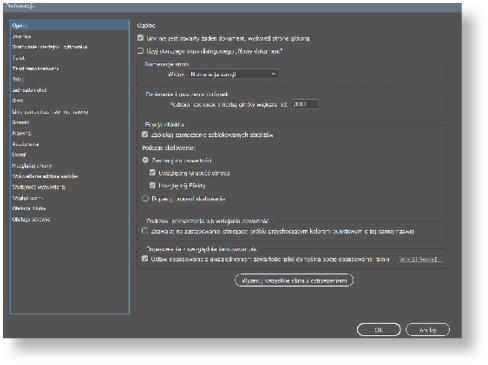Select Obsługa plików in the category list
The height and width of the screenshot is (365, 488).
(29, 208)
